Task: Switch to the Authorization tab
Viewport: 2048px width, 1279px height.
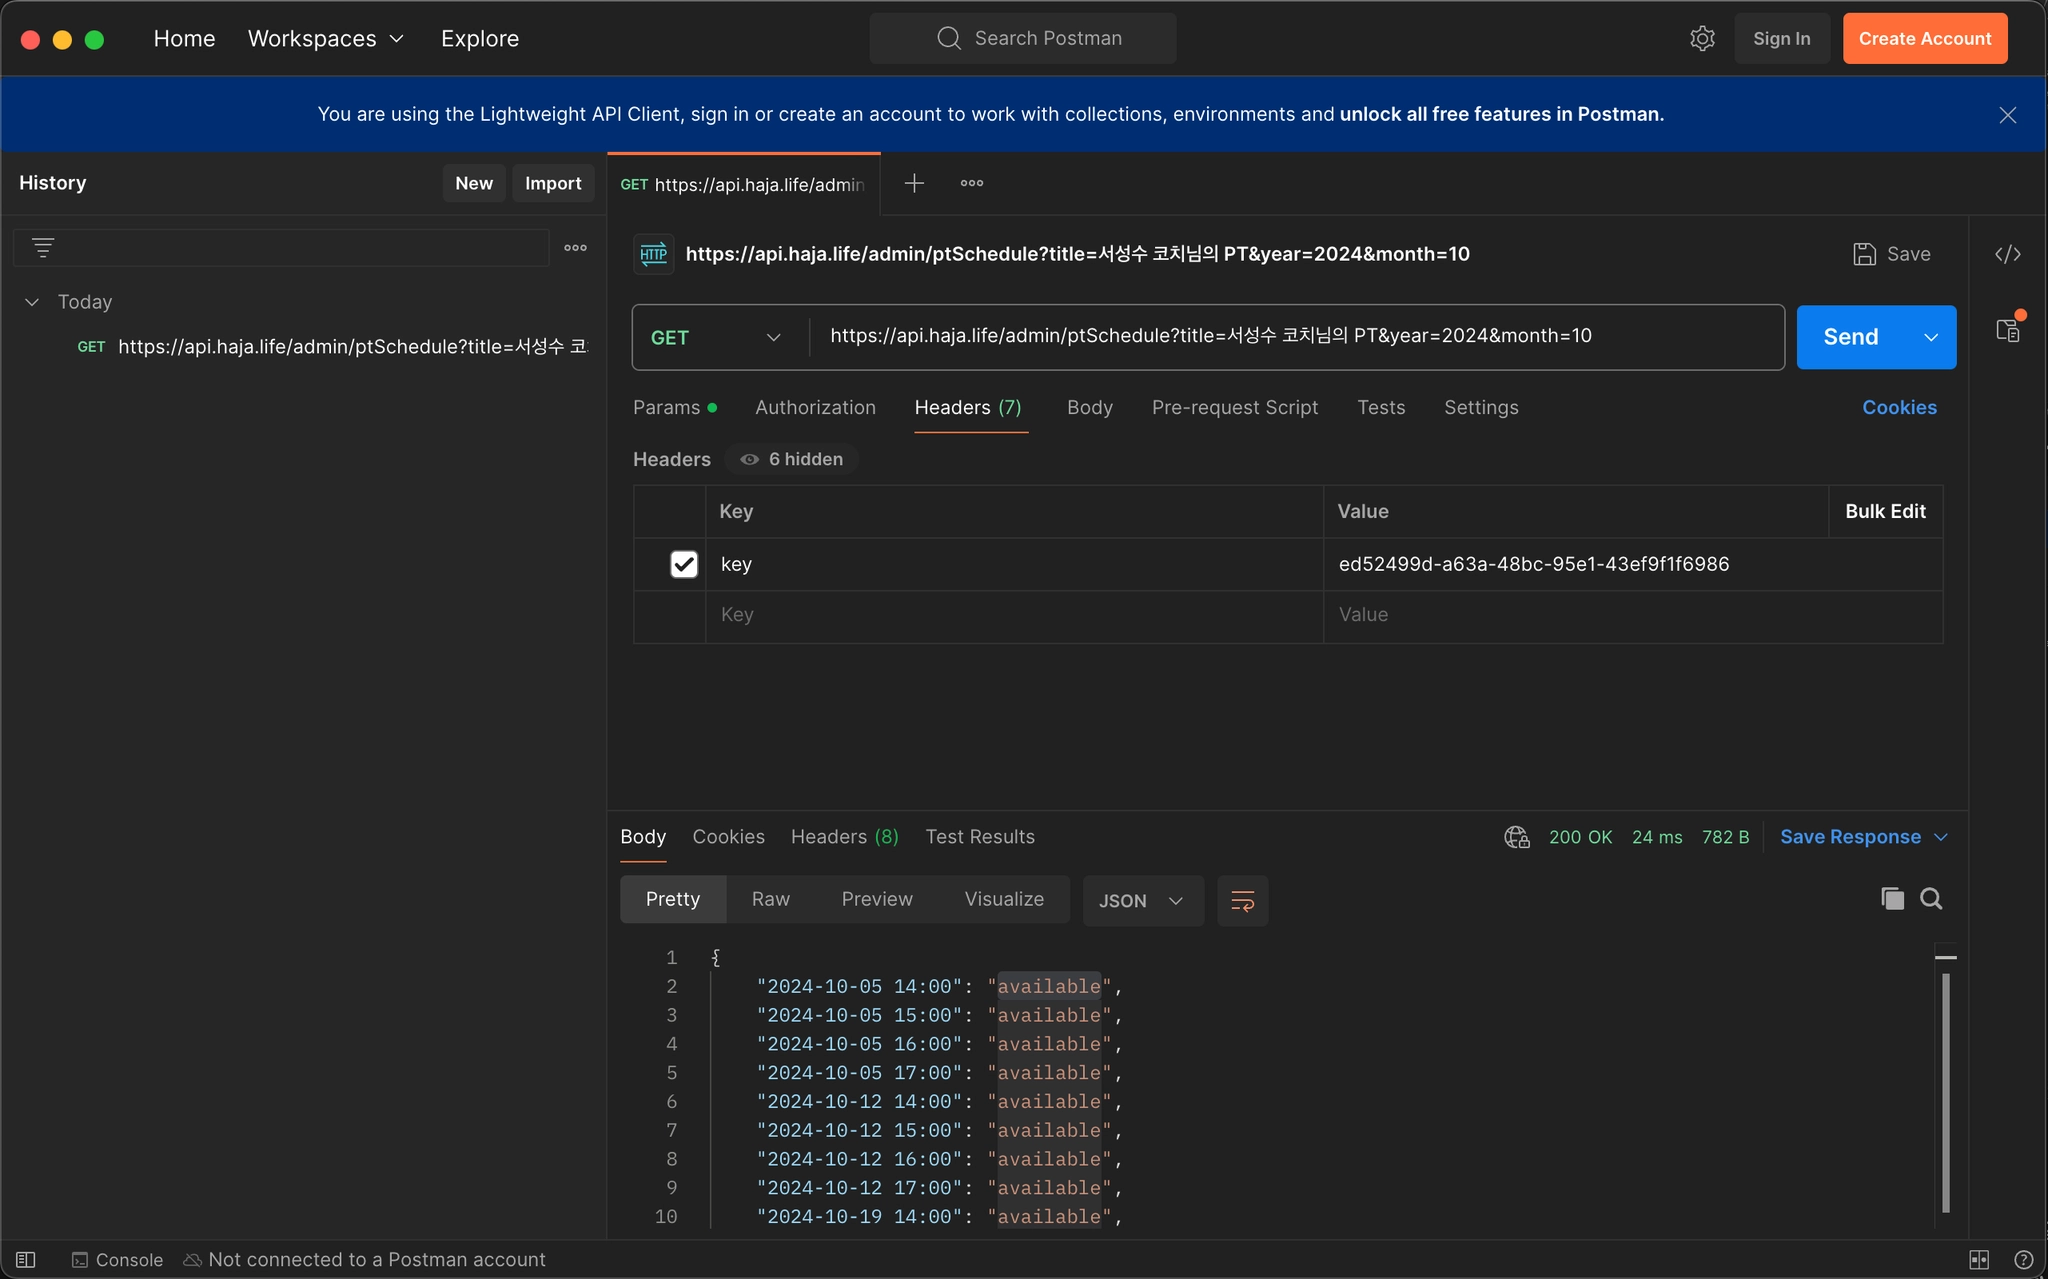Action: point(815,407)
